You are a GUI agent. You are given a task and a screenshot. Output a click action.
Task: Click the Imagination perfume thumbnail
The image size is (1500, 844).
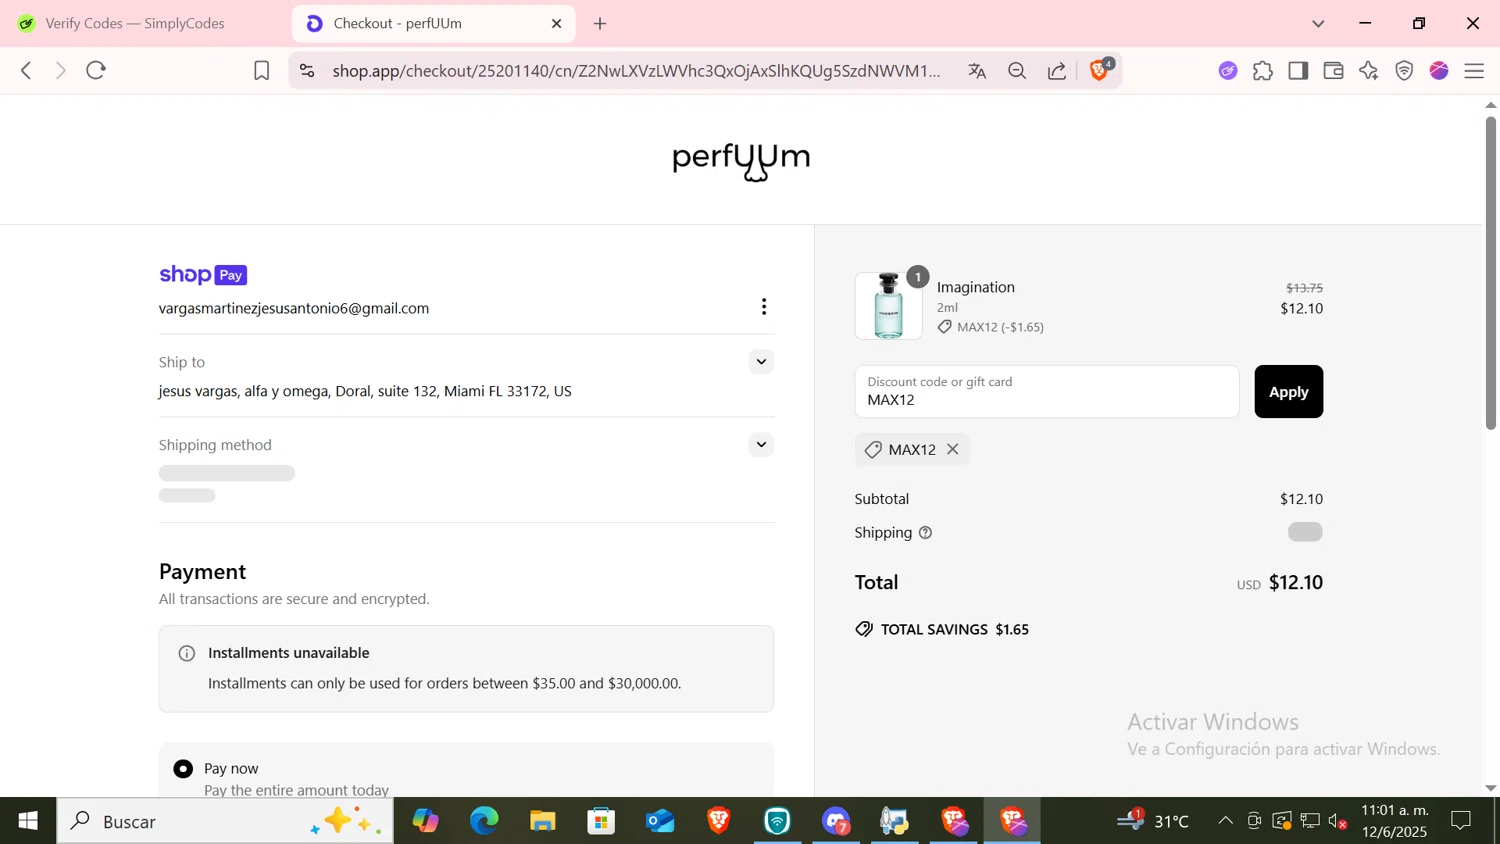888,306
